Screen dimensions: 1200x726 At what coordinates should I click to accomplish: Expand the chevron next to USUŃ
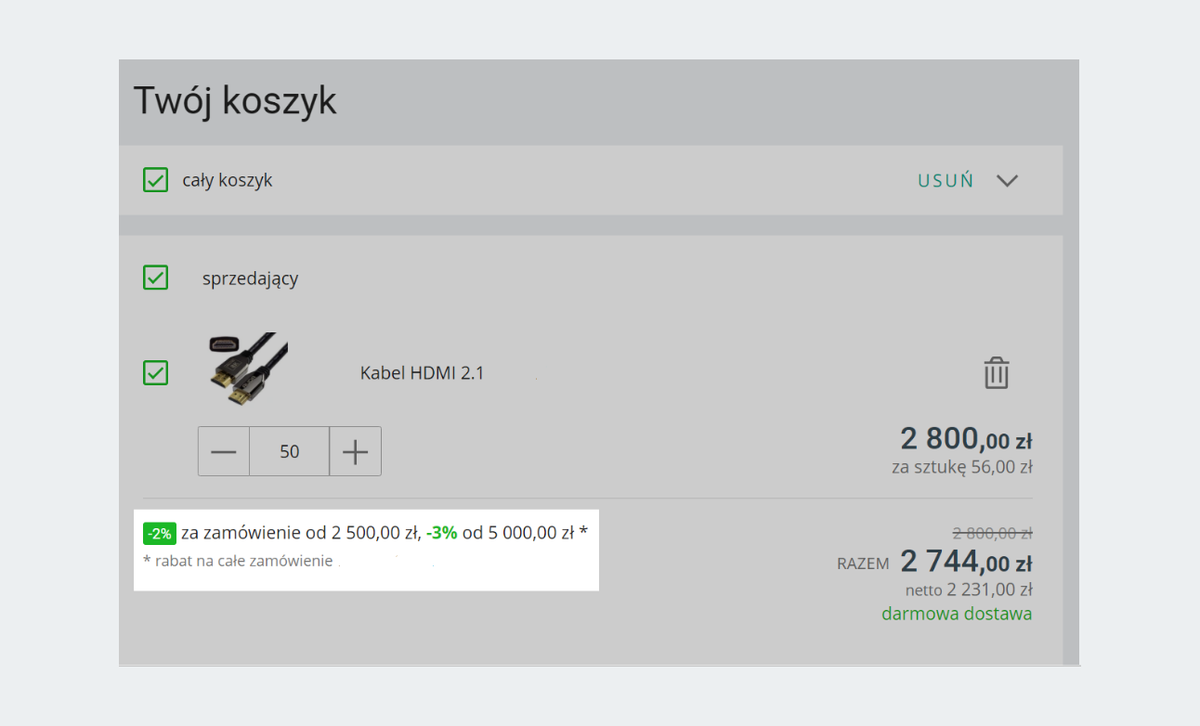pyautogui.click(x=1007, y=181)
